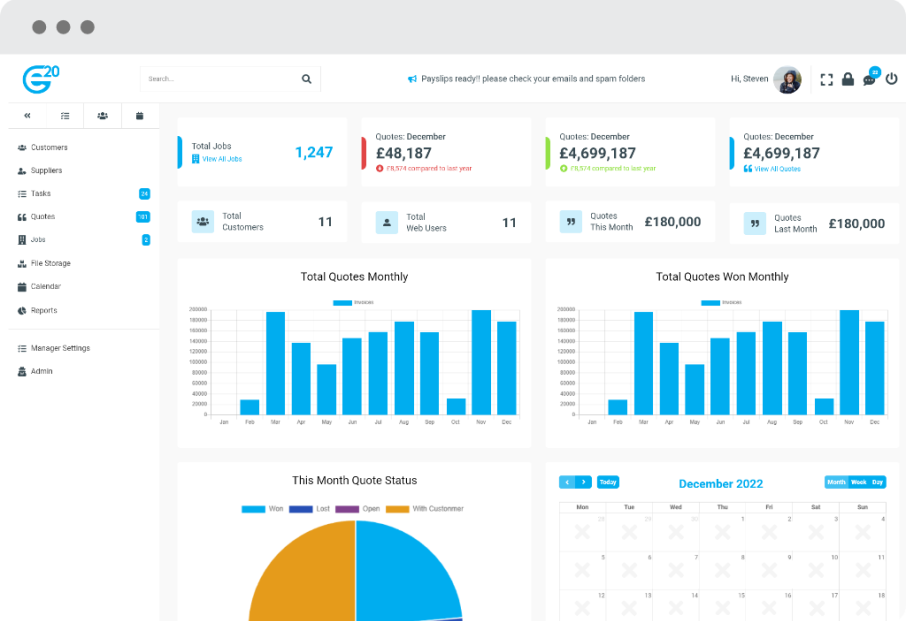Image resolution: width=906 pixels, height=621 pixels.
Task: Open the Customers section in the sidebar
Action: click(48, 147)
